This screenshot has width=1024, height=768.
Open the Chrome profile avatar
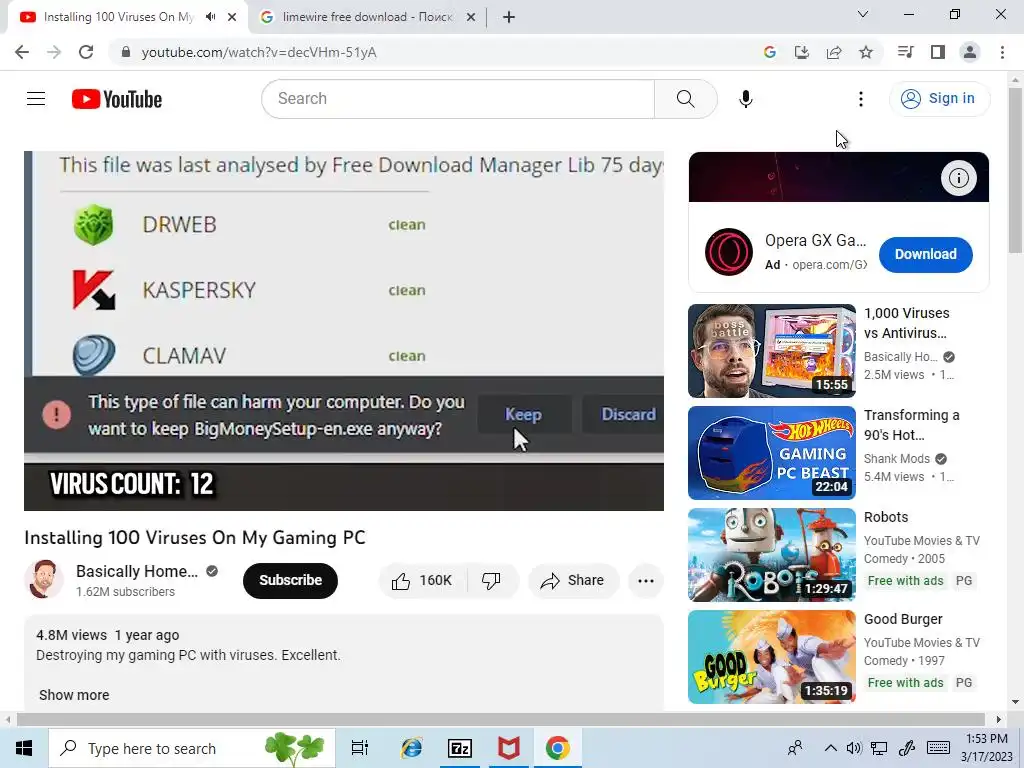click(970, 52)
